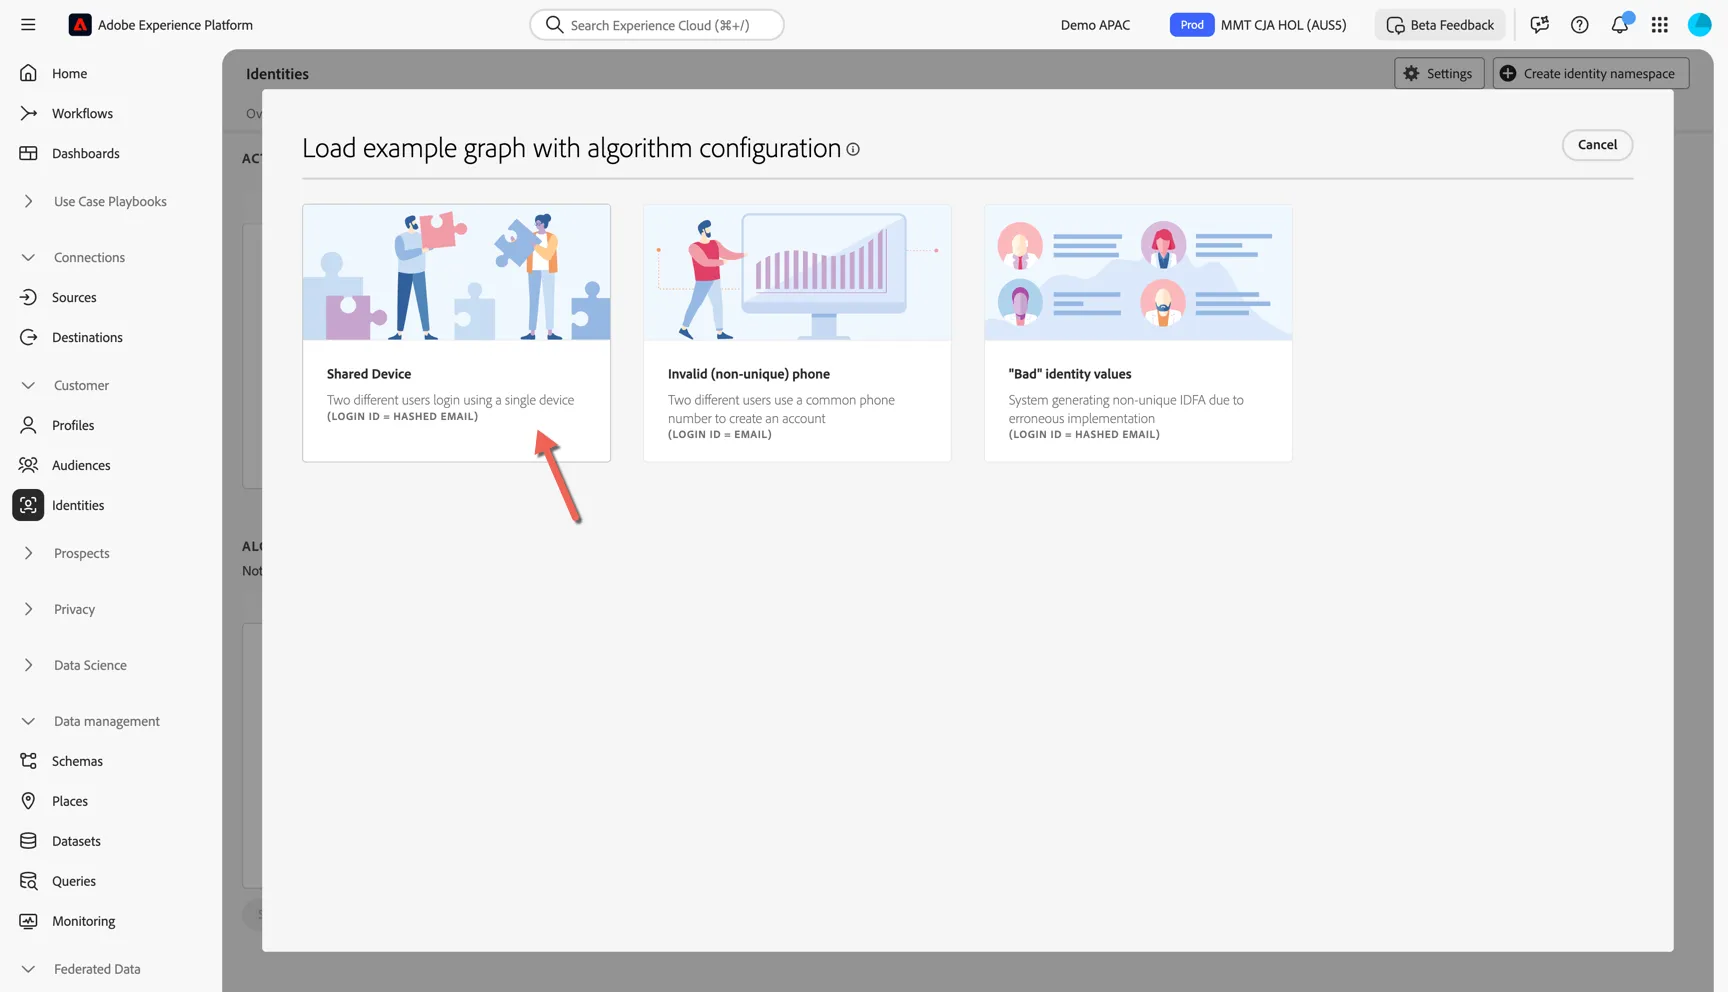Image resolution: width=1728 pixels, height=992 pixels.
Task: Open the app switcher grid icon
Action: point(1660,25)
